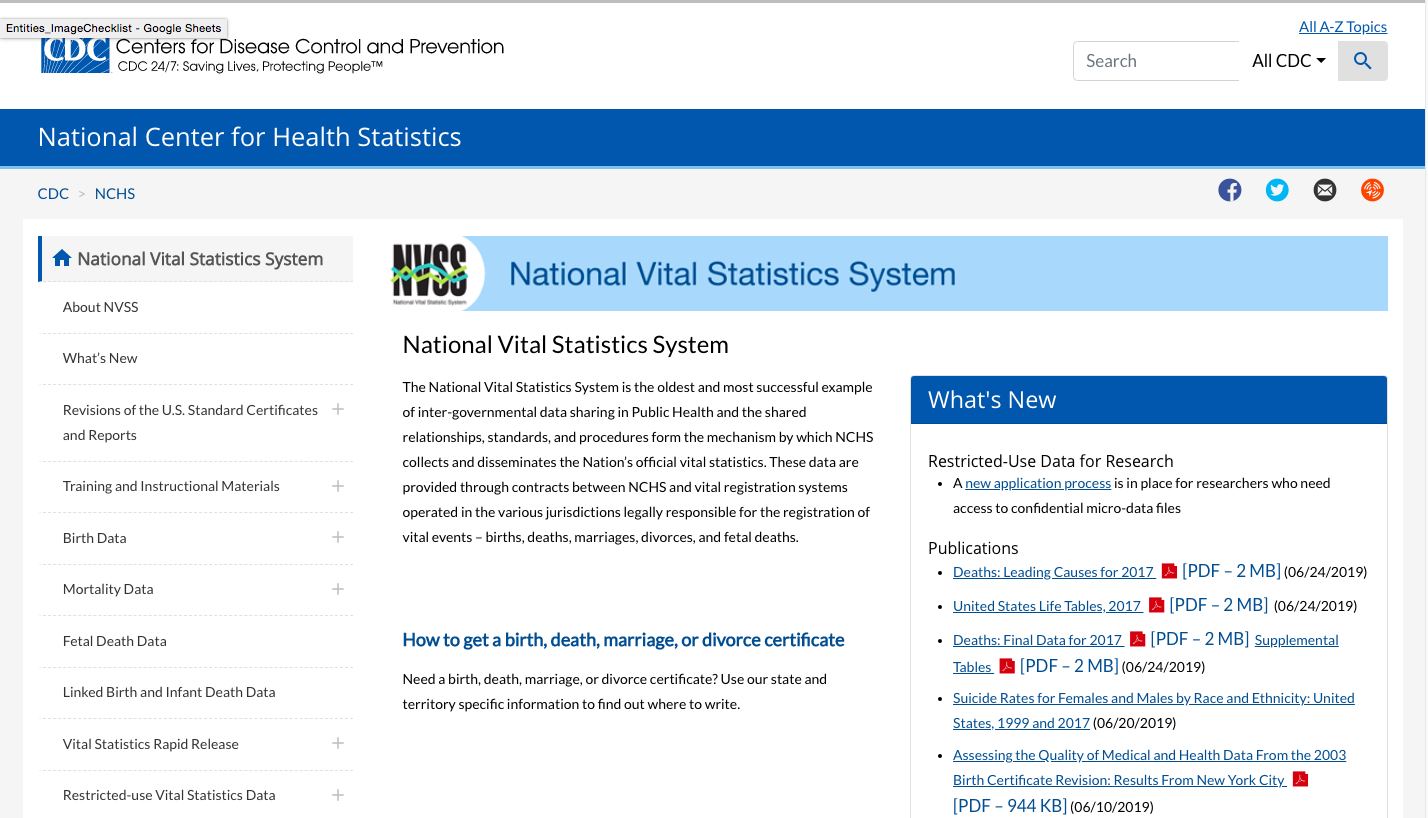Expand Training and Instructional Materials section
This screenshot has width=1428, height=818.
(x=338, y=486)
